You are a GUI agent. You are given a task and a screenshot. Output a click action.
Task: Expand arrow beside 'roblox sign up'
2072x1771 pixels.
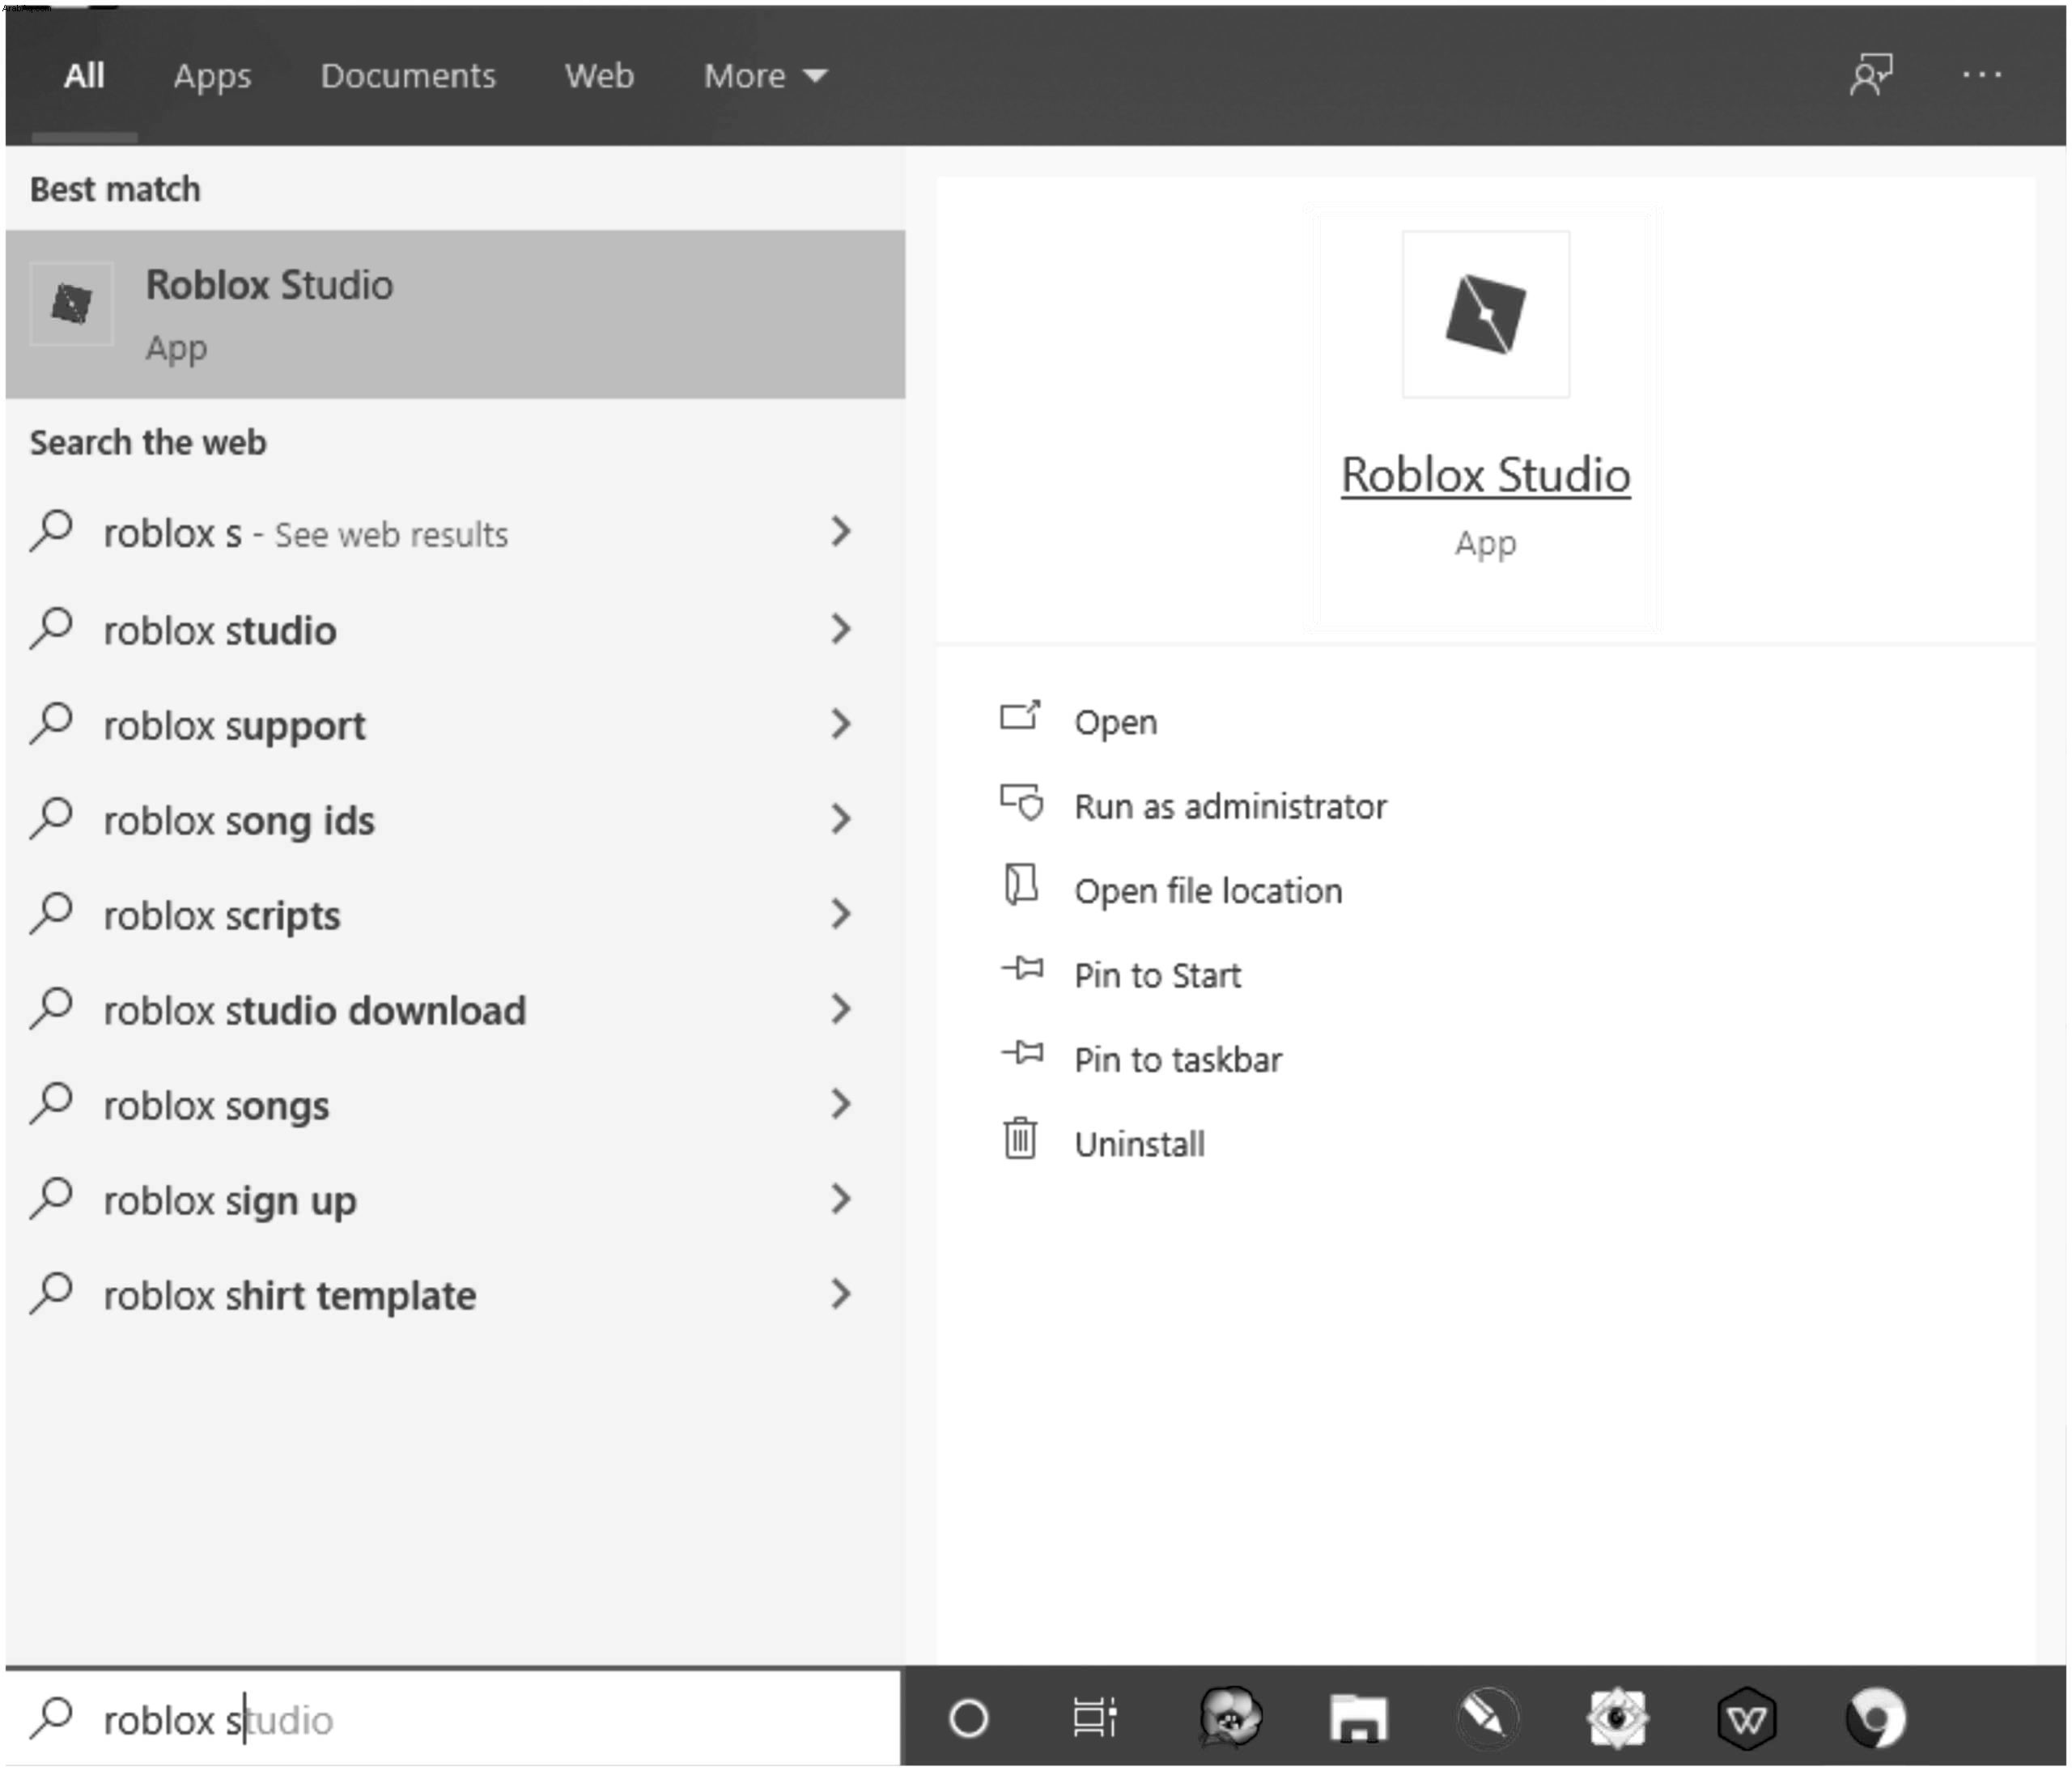pos(841,1199)
